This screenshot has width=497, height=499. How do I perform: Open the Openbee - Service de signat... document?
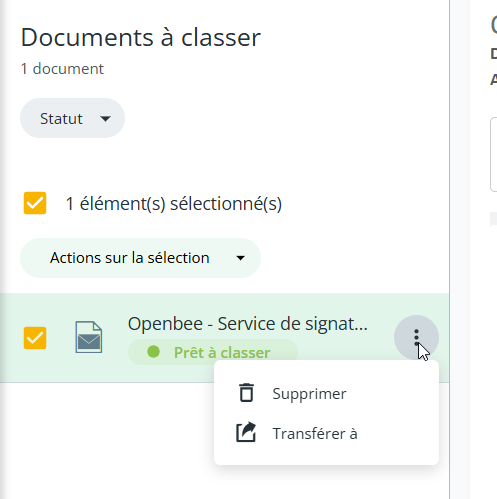click(x=248, y=323)
